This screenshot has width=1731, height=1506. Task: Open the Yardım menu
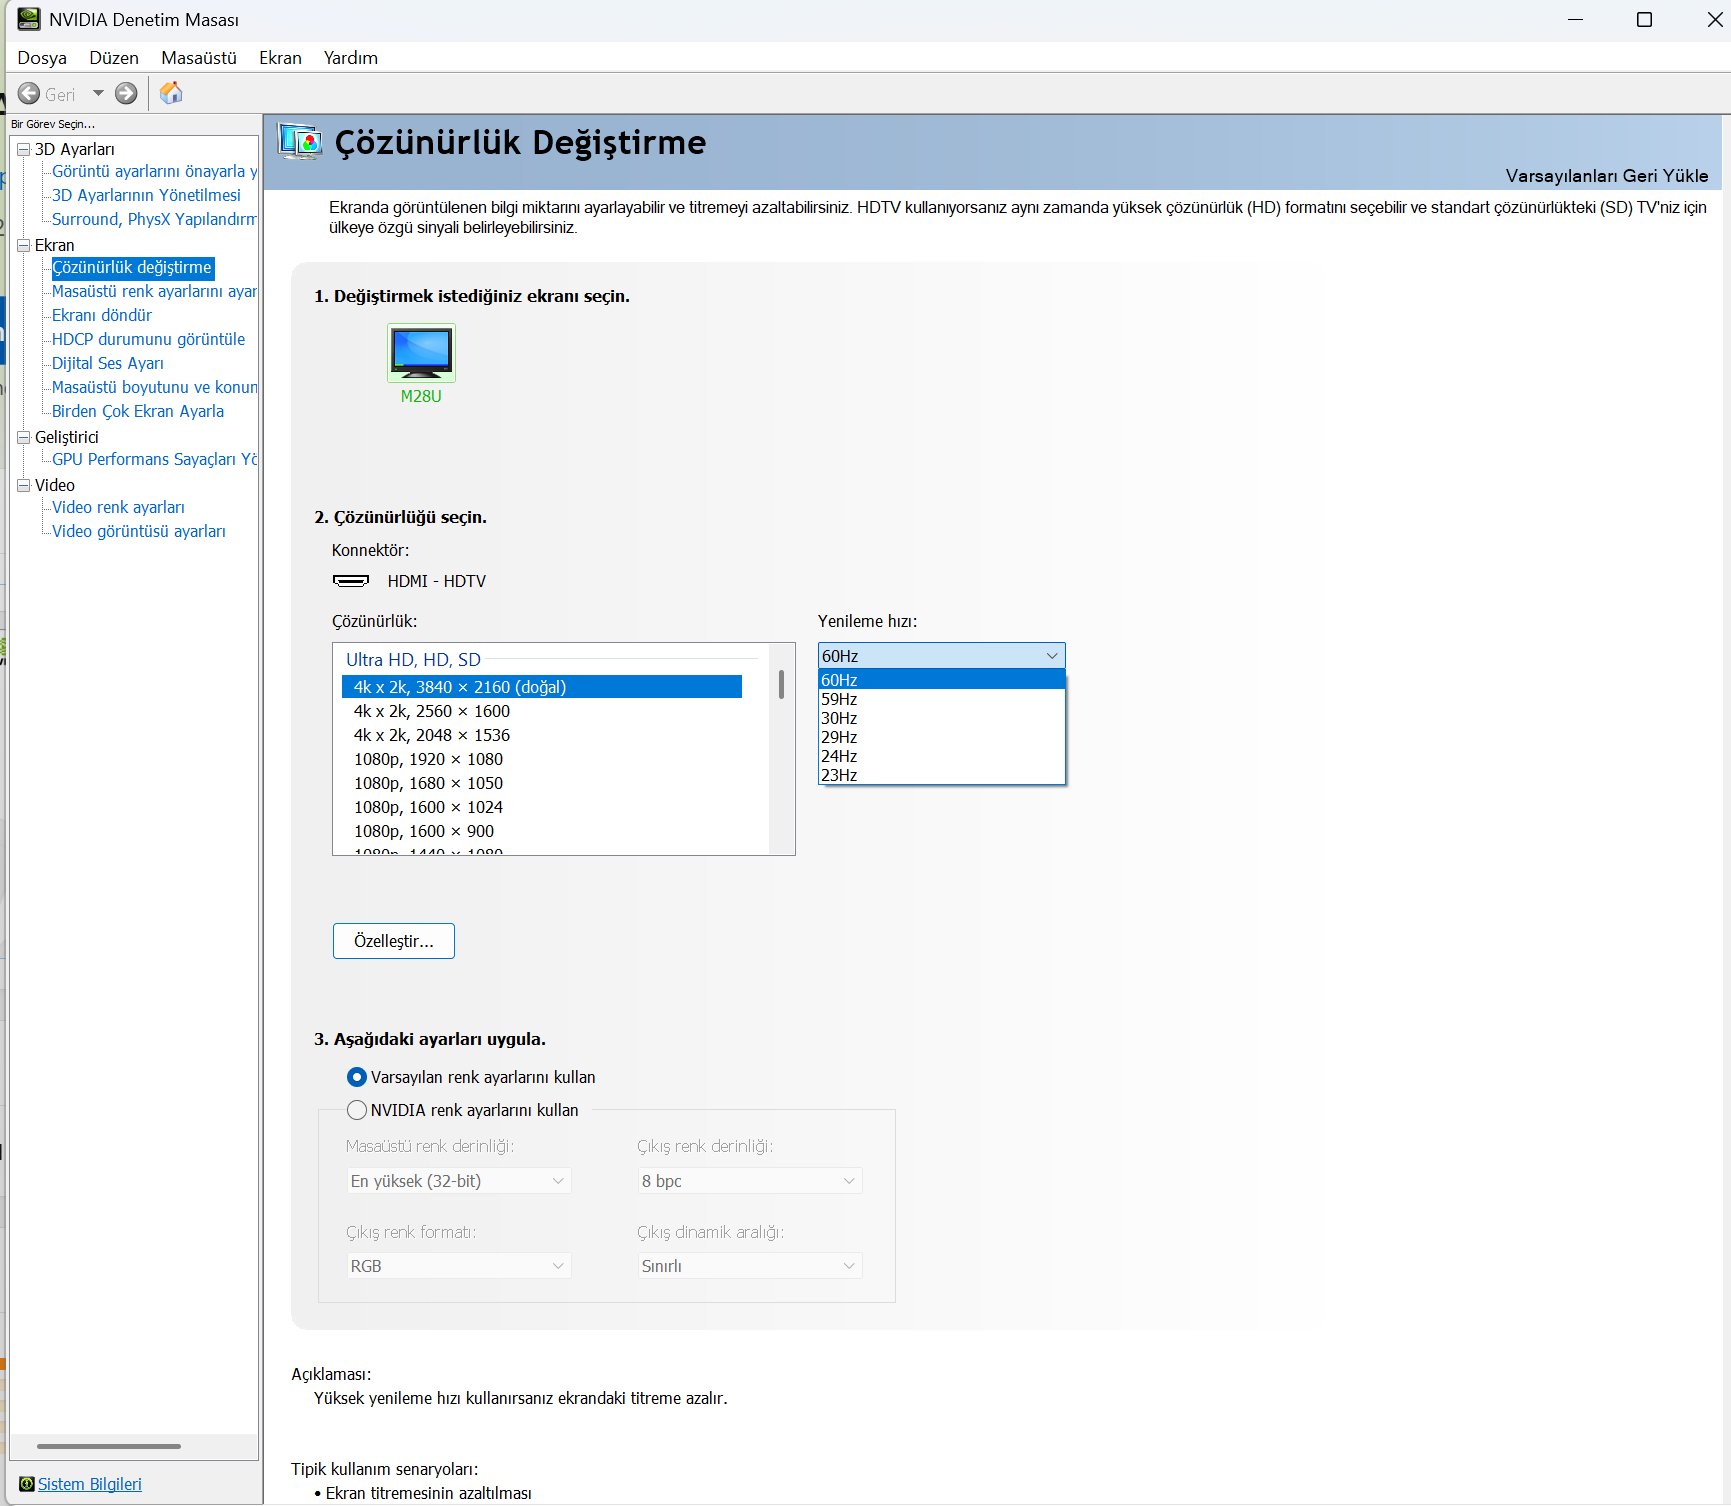(x=351, y=58)
